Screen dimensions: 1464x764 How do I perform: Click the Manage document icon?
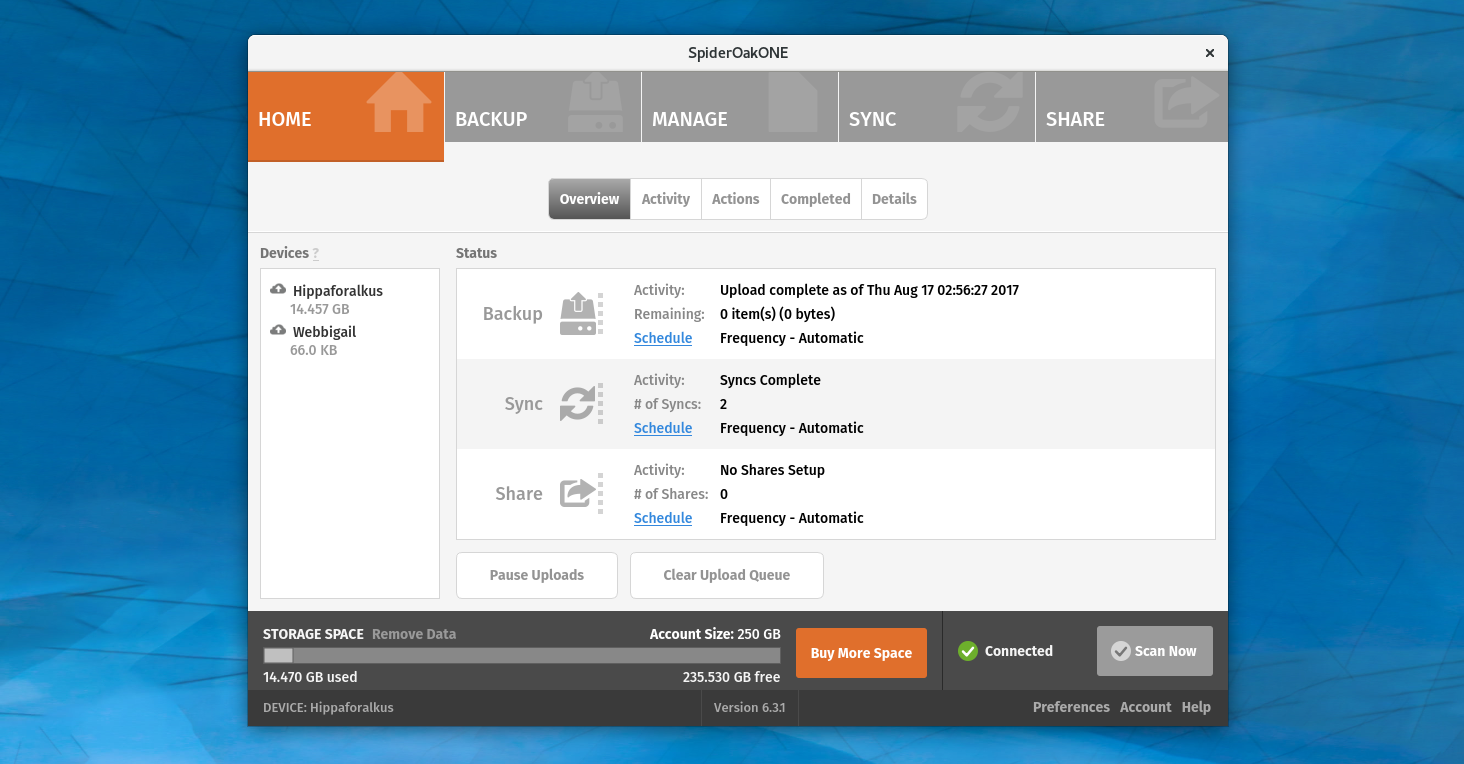click(792, 103)
